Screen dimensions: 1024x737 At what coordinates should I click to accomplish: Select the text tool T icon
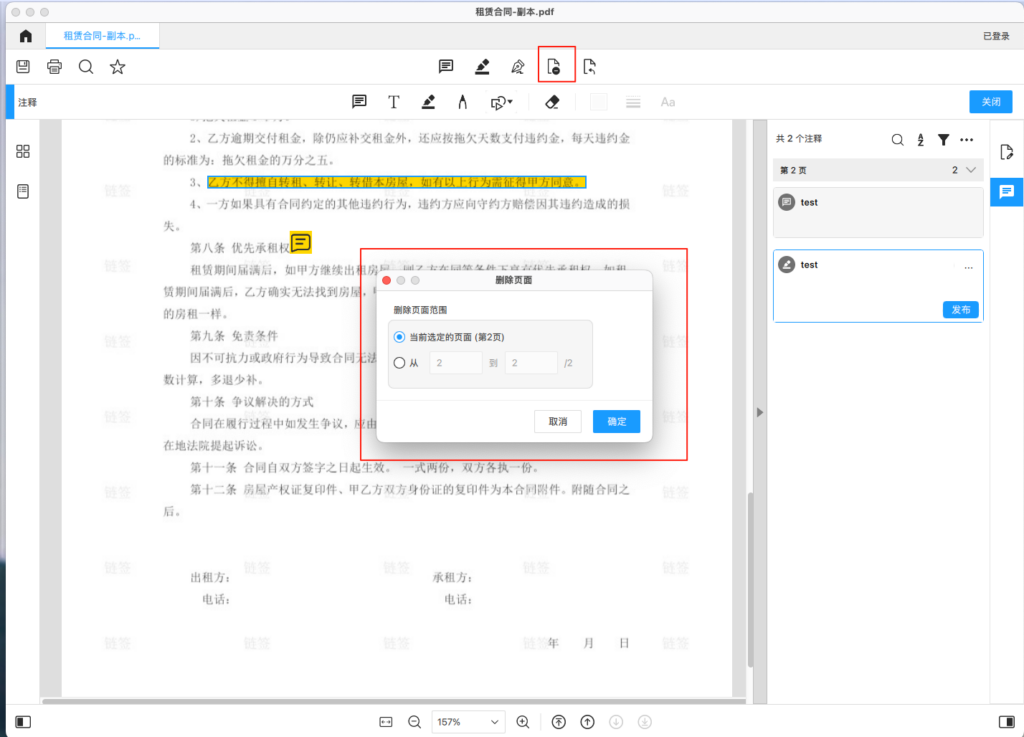click(x=394, y=102)
